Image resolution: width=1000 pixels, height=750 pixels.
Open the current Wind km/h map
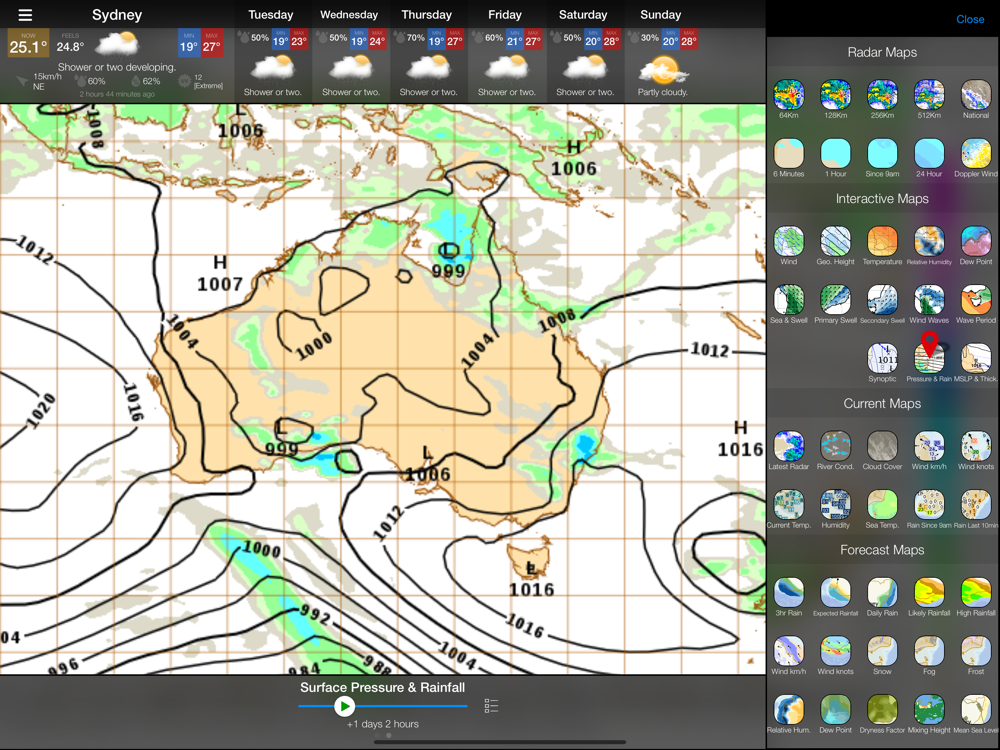tap(929, 446)
